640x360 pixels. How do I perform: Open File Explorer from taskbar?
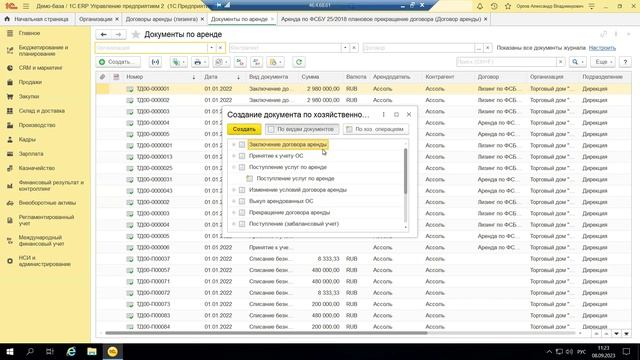(x=92, y=351)
